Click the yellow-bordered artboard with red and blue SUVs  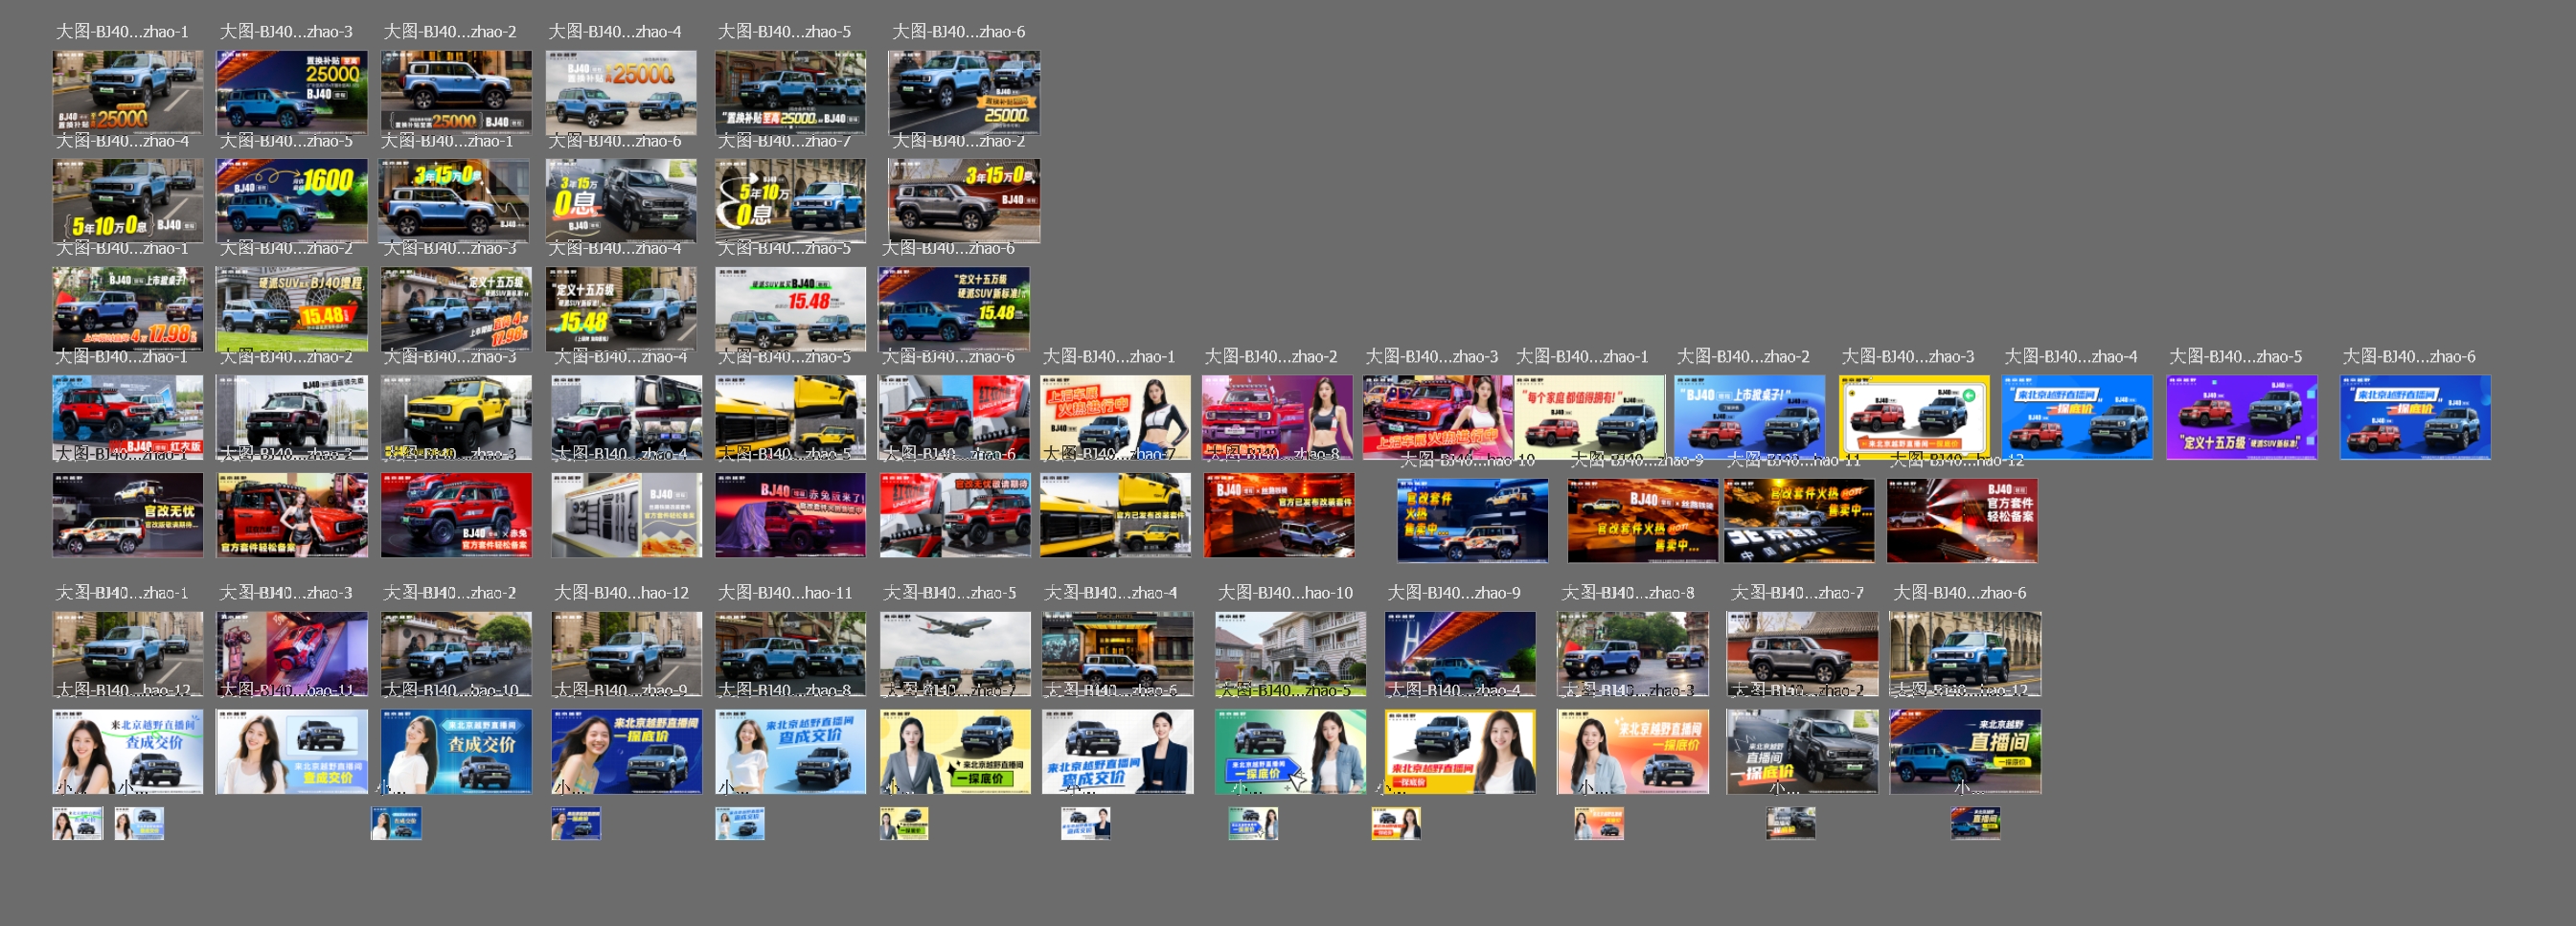click(1915, 418)
